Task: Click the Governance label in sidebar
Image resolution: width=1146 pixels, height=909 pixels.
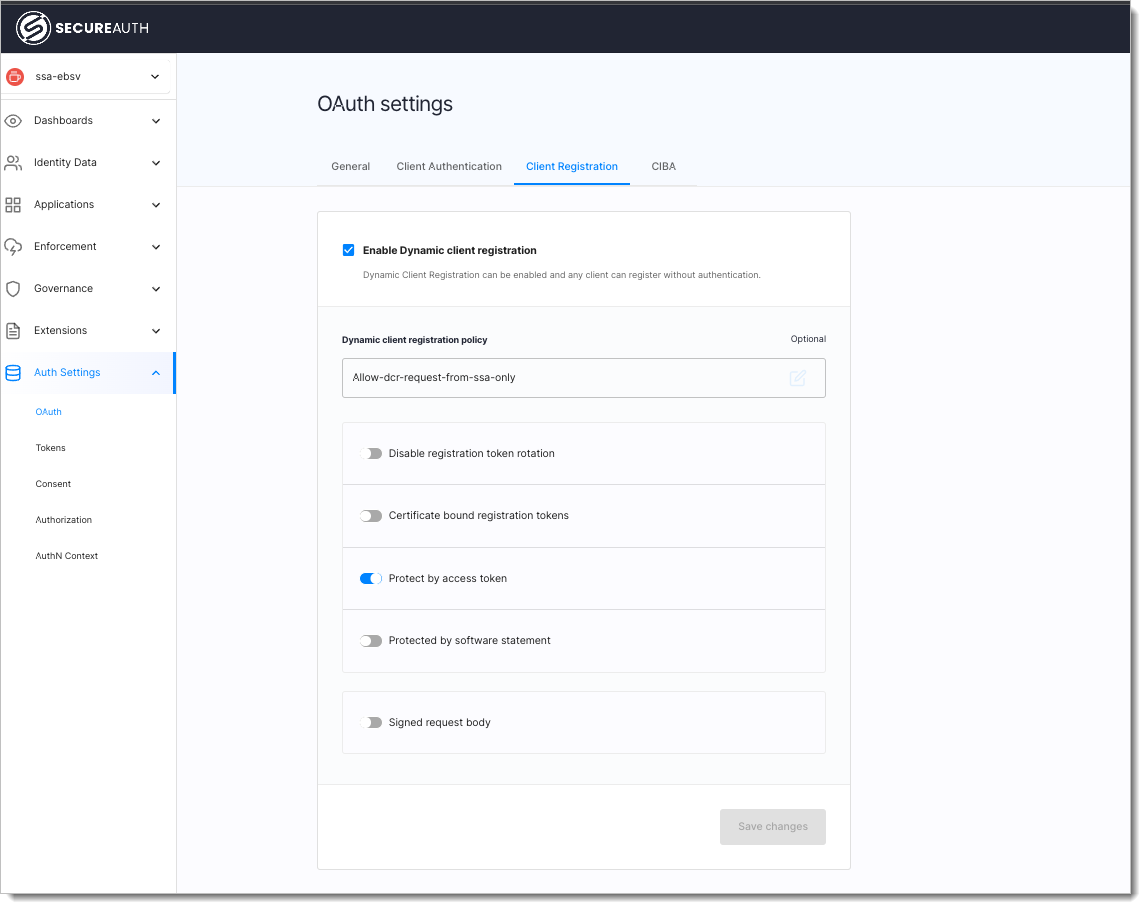Action: 64,289
